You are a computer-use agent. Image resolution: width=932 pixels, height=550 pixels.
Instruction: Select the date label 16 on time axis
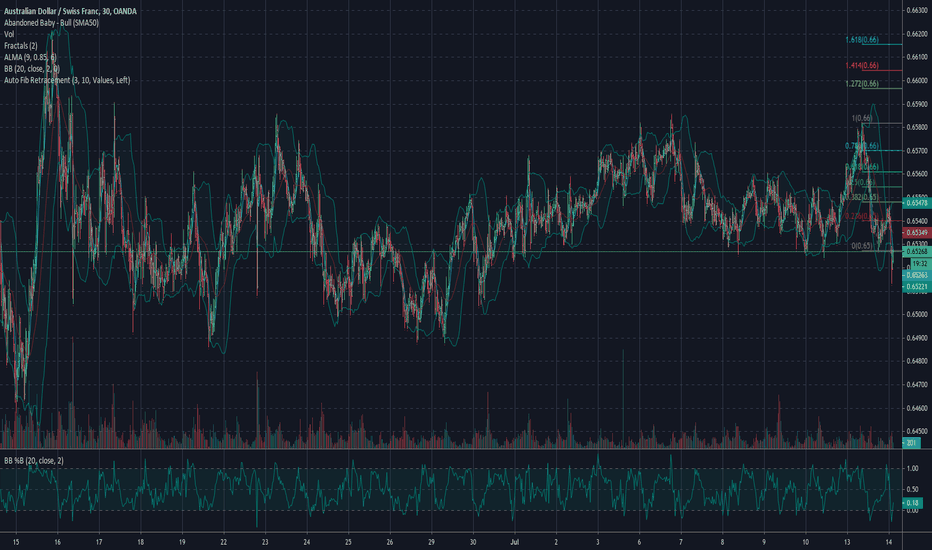[57, 542]
